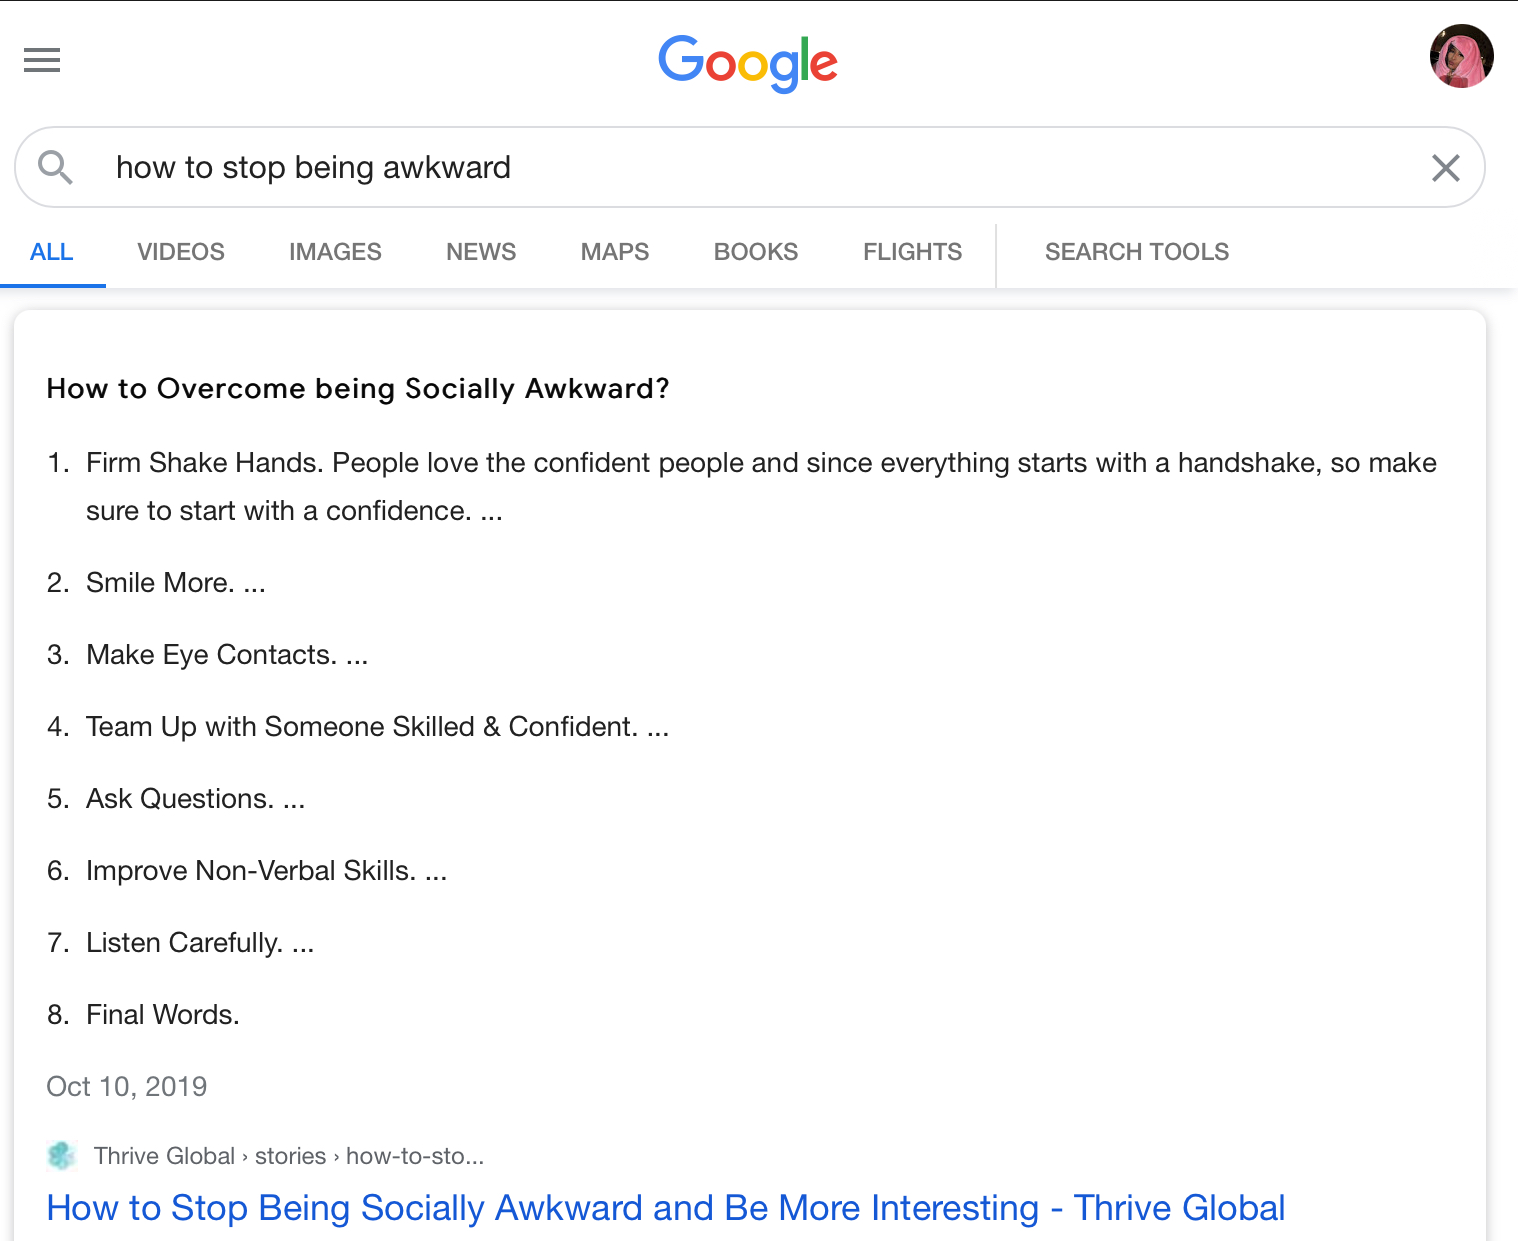Click the Google logo
This screenshot has width=1518, height=1241.
(748, 63)
